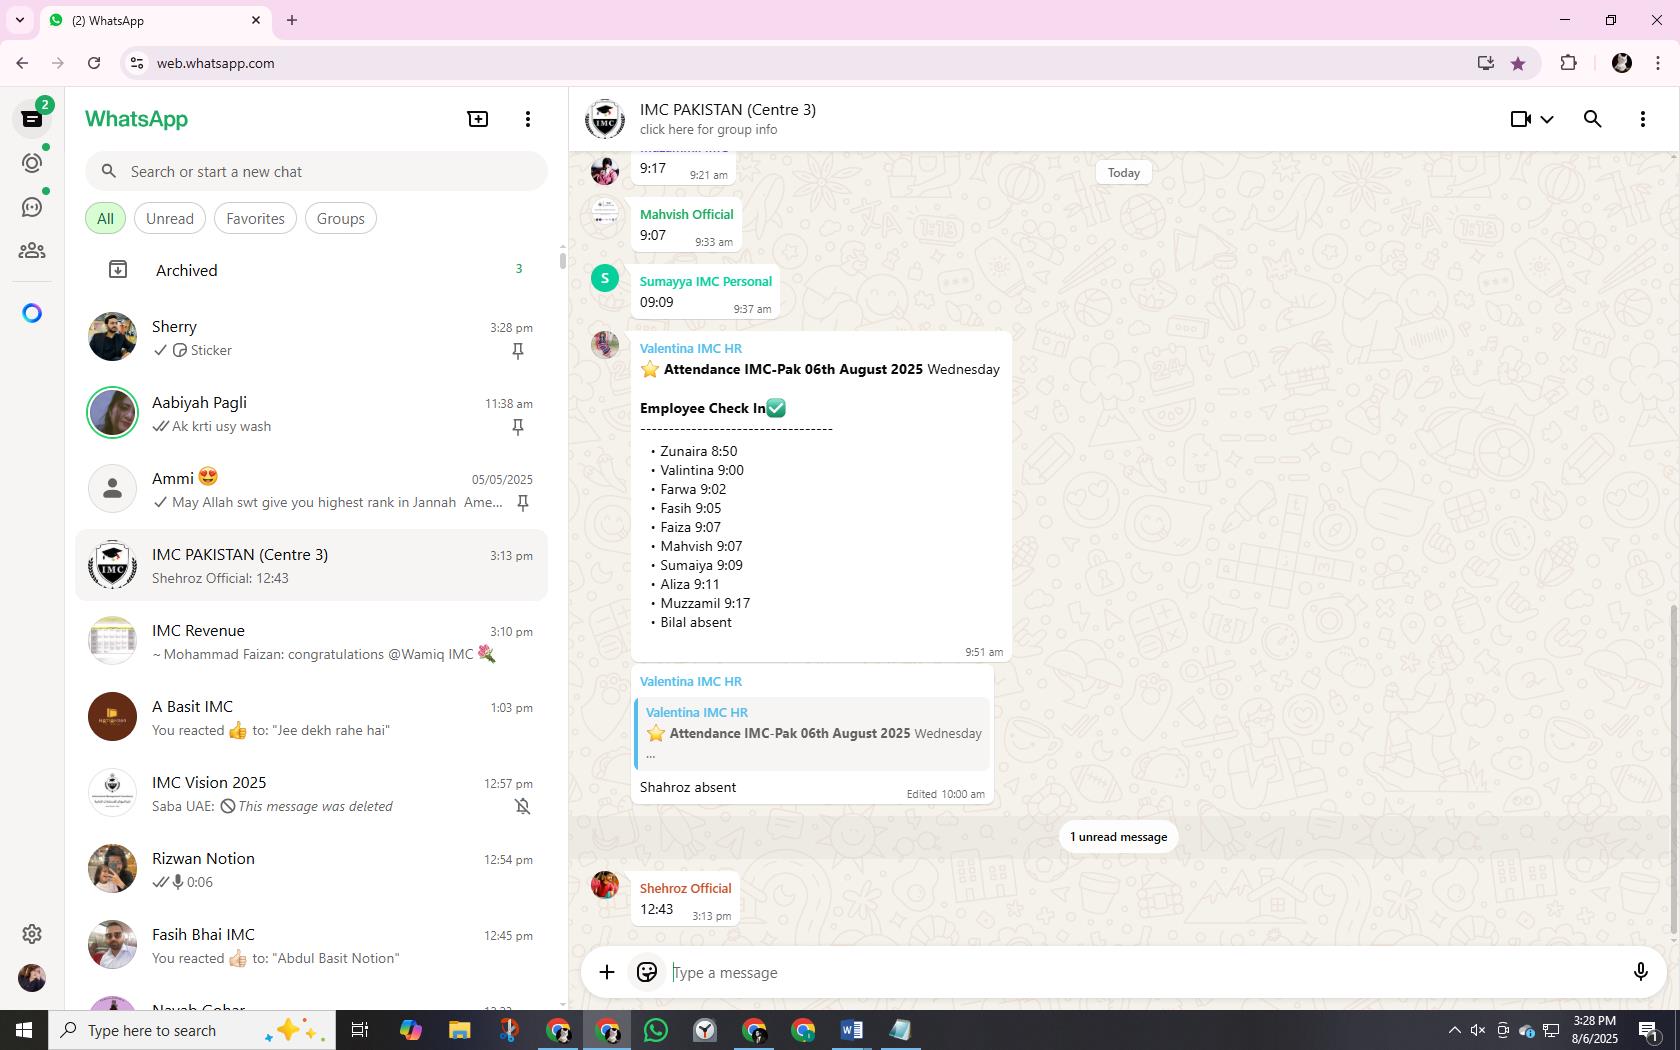This screenshot has width=1680, height=1050.
Task: Click the Shehroz Official sender name
Action: tap(685, 888)
